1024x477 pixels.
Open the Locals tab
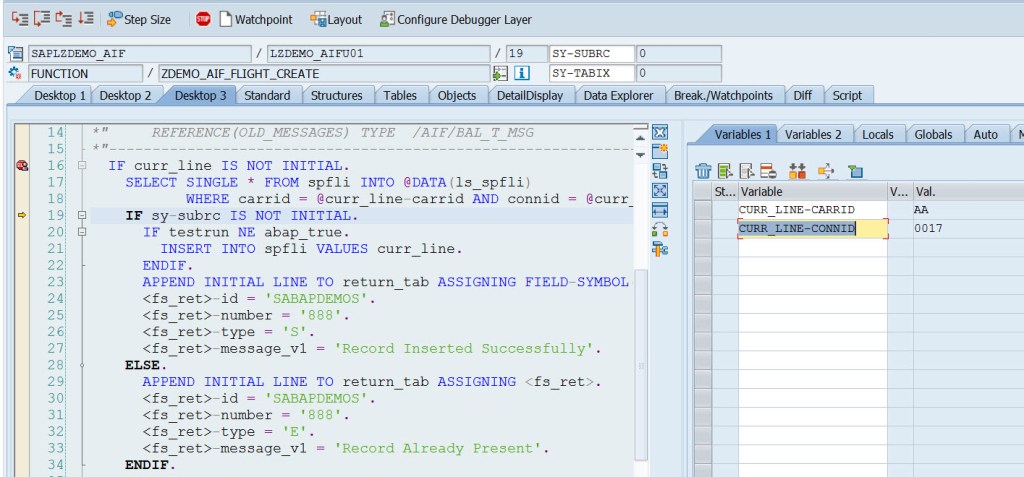click(878, 135)
